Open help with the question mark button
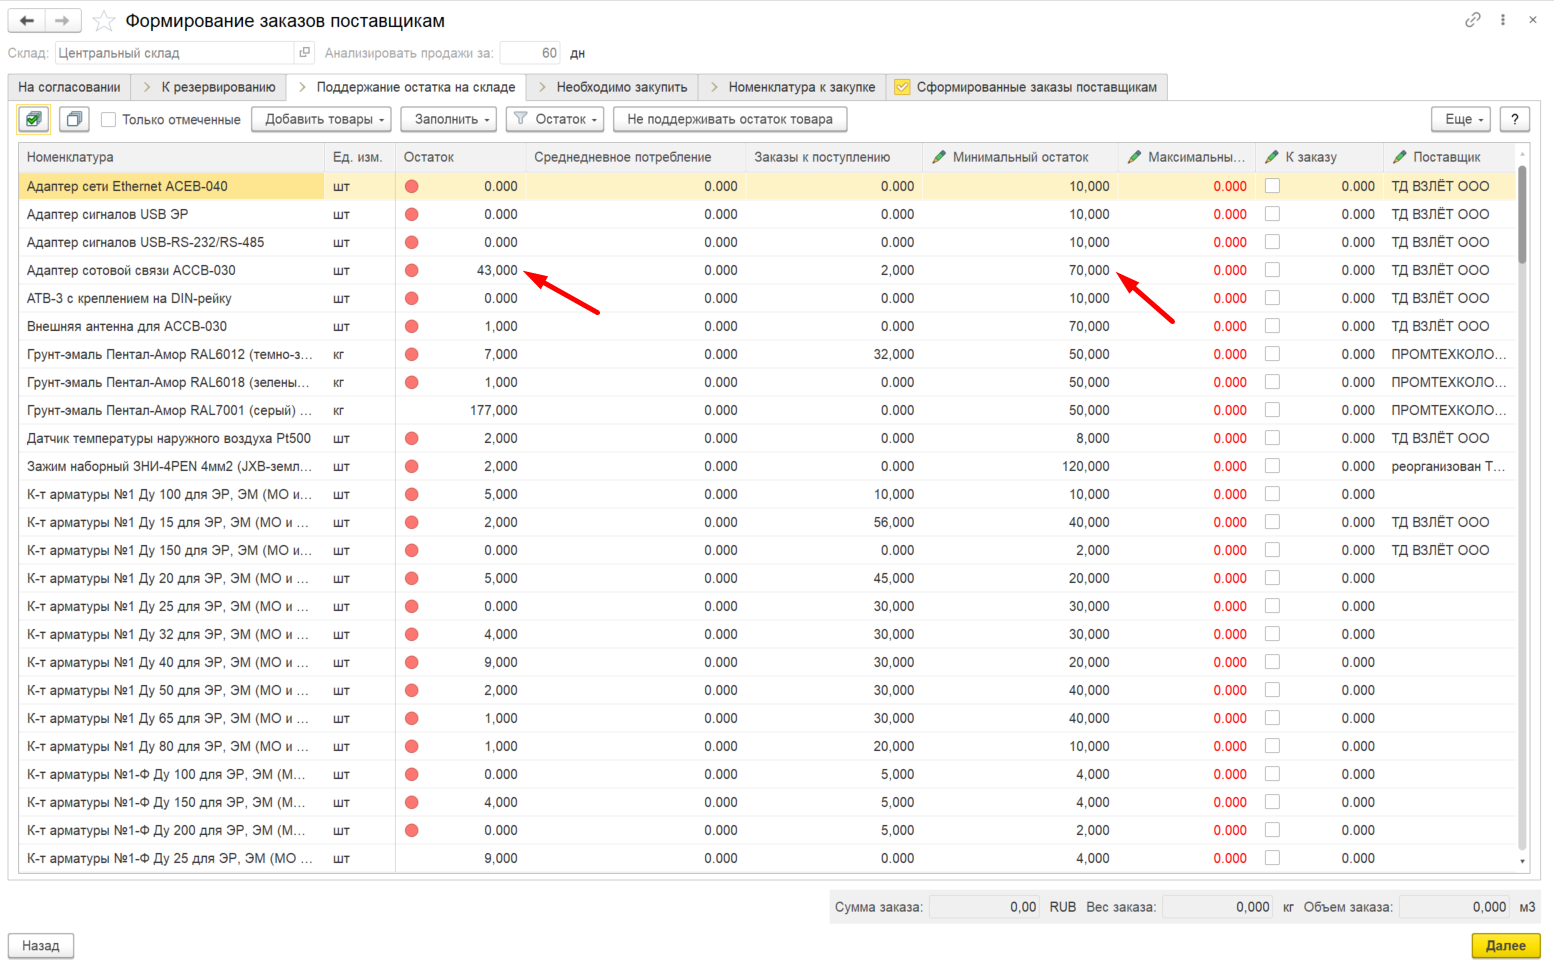This screenshot has height=969, width=1554. (x=1515, y=119)
